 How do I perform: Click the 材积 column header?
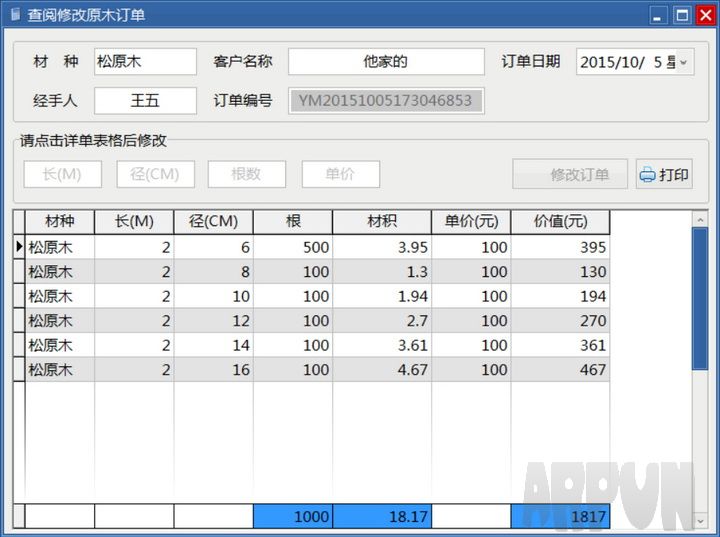381,222
